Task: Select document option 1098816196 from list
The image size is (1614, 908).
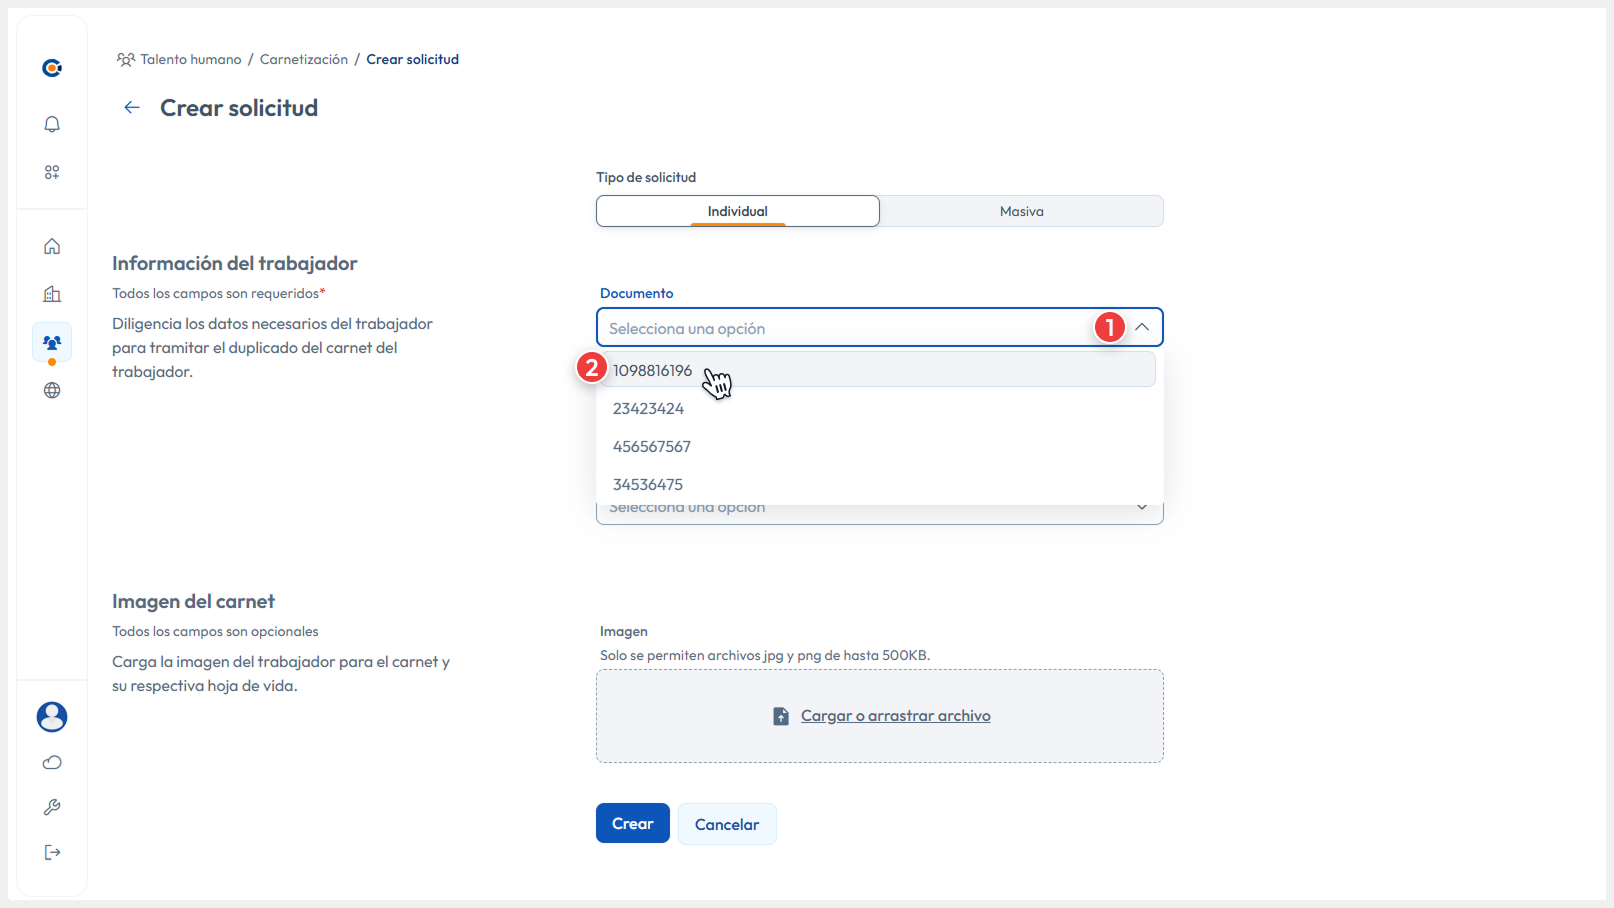Action: (652, 369)
